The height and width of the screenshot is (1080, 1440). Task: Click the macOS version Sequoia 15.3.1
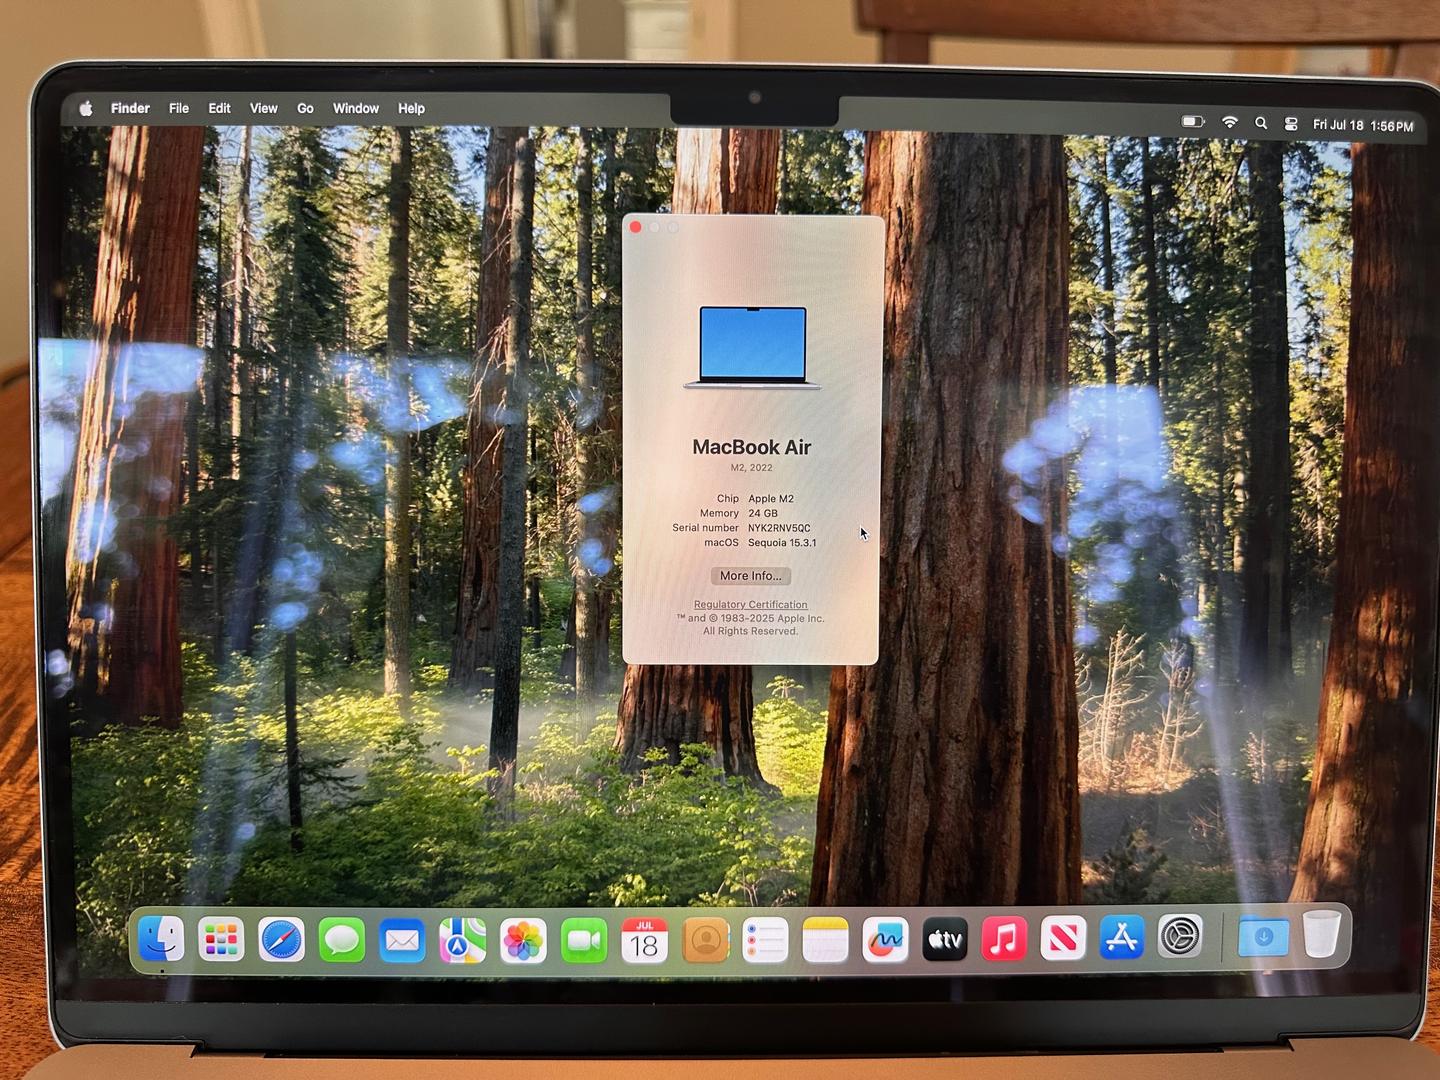(x=782, y=543)
